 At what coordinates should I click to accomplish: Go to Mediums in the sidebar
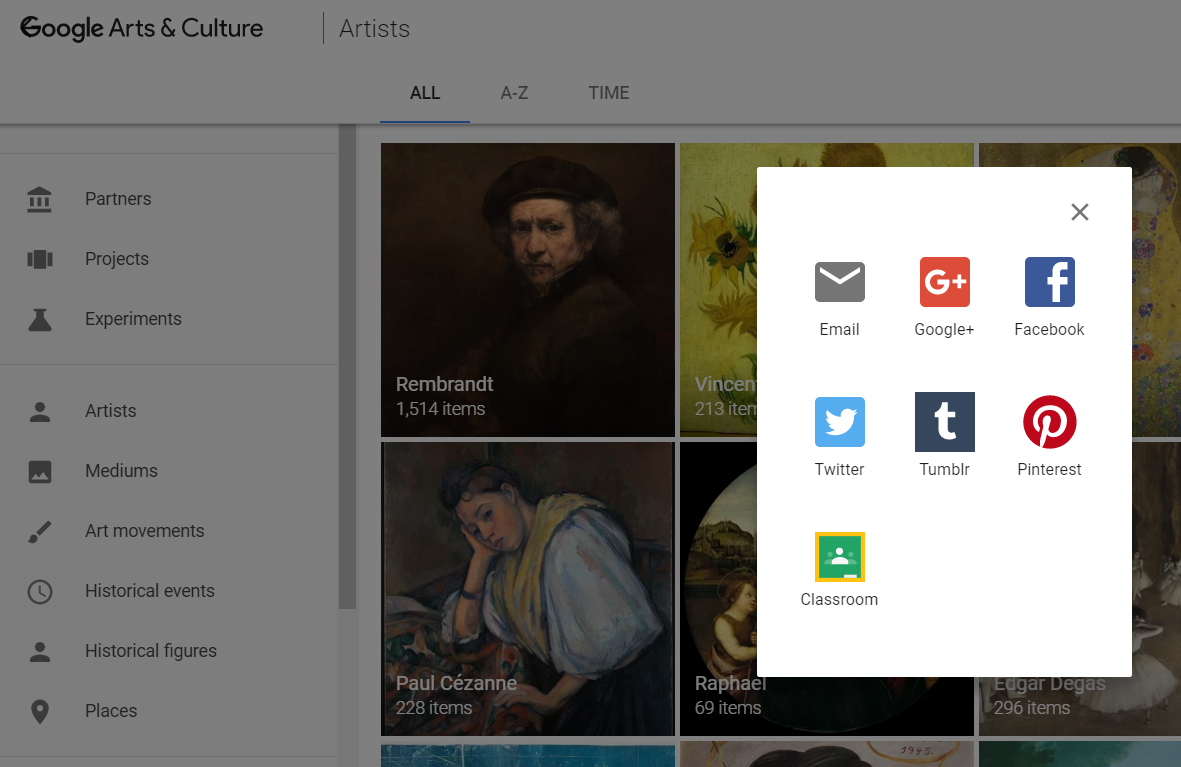121,472
